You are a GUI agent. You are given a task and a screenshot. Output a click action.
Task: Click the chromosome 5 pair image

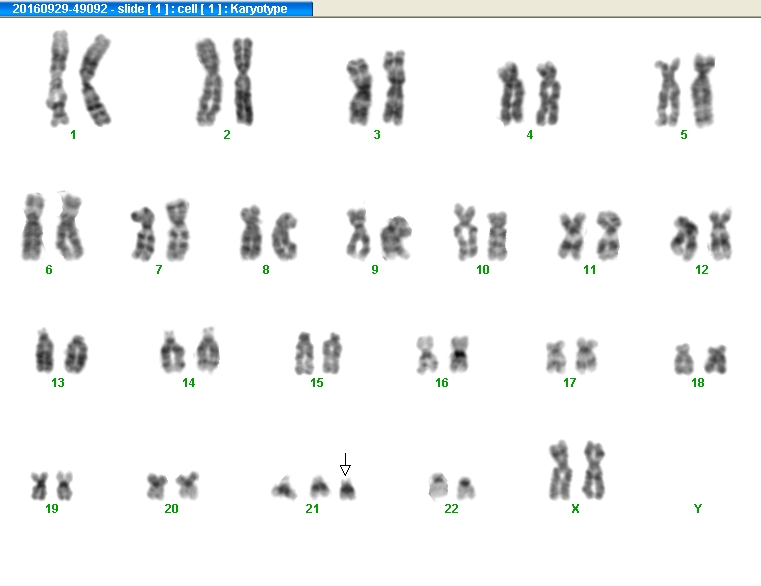684,91
